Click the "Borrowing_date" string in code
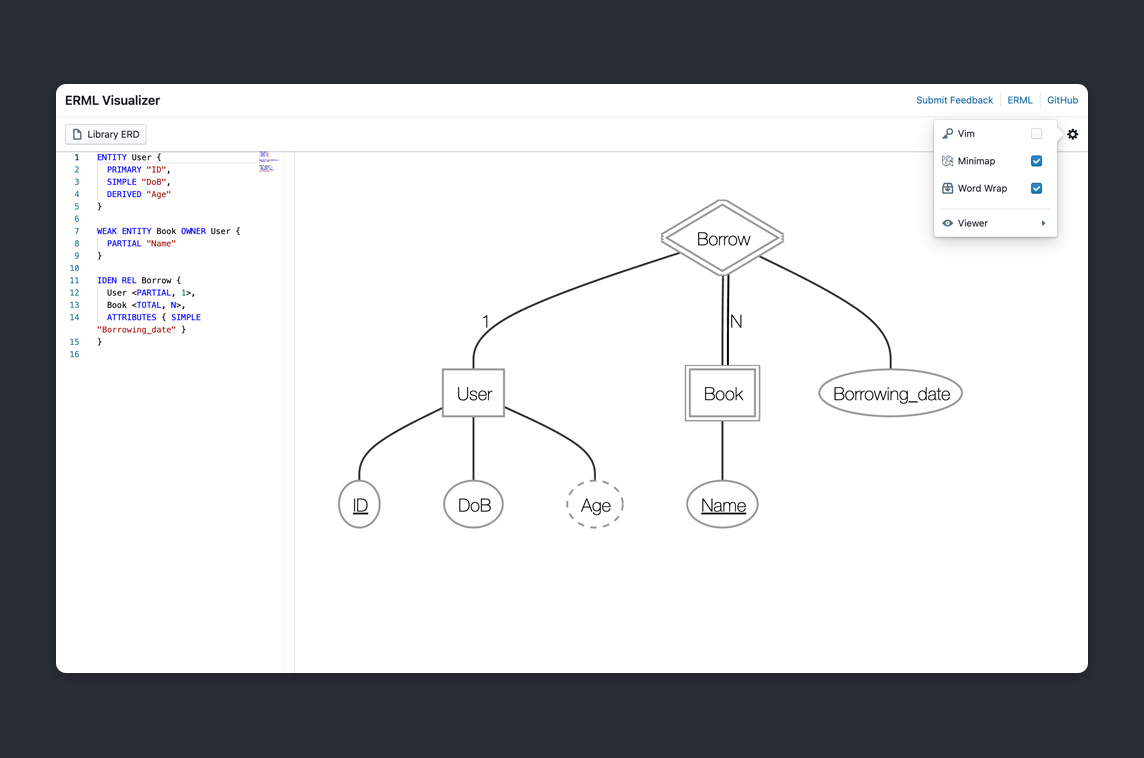1144x758 pixels. tap(136, 330)
